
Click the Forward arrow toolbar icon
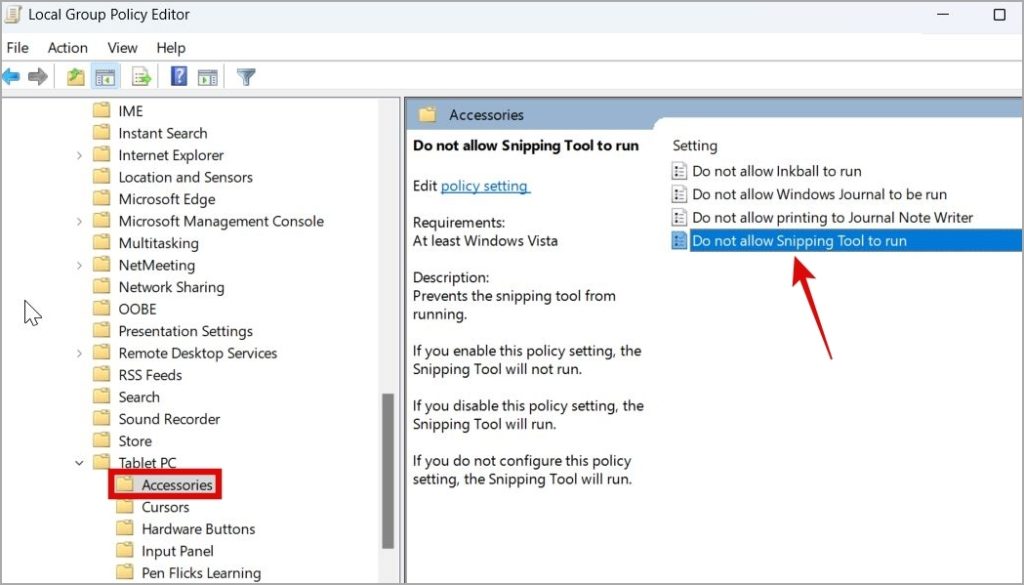click(x=38, y=77)
